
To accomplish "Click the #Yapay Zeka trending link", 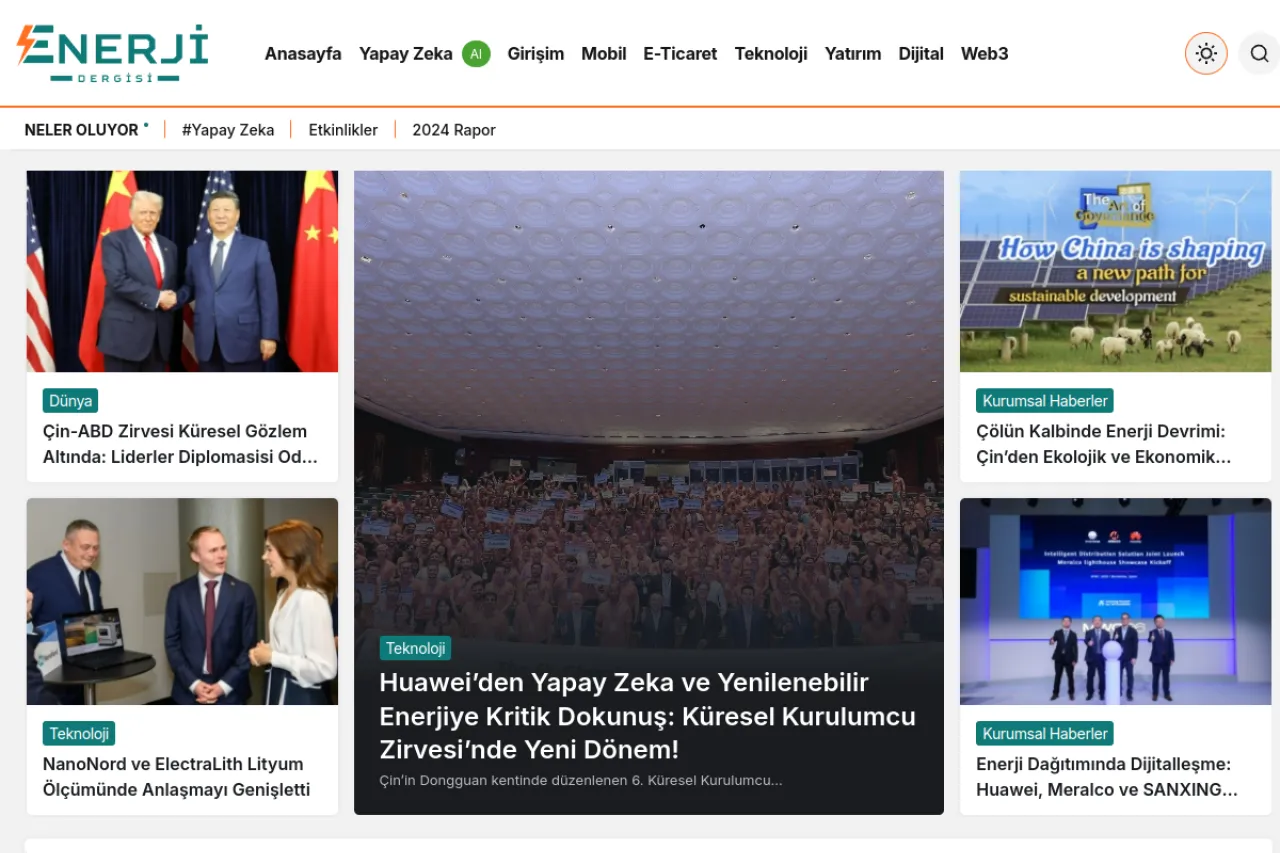I will [228, 130].
